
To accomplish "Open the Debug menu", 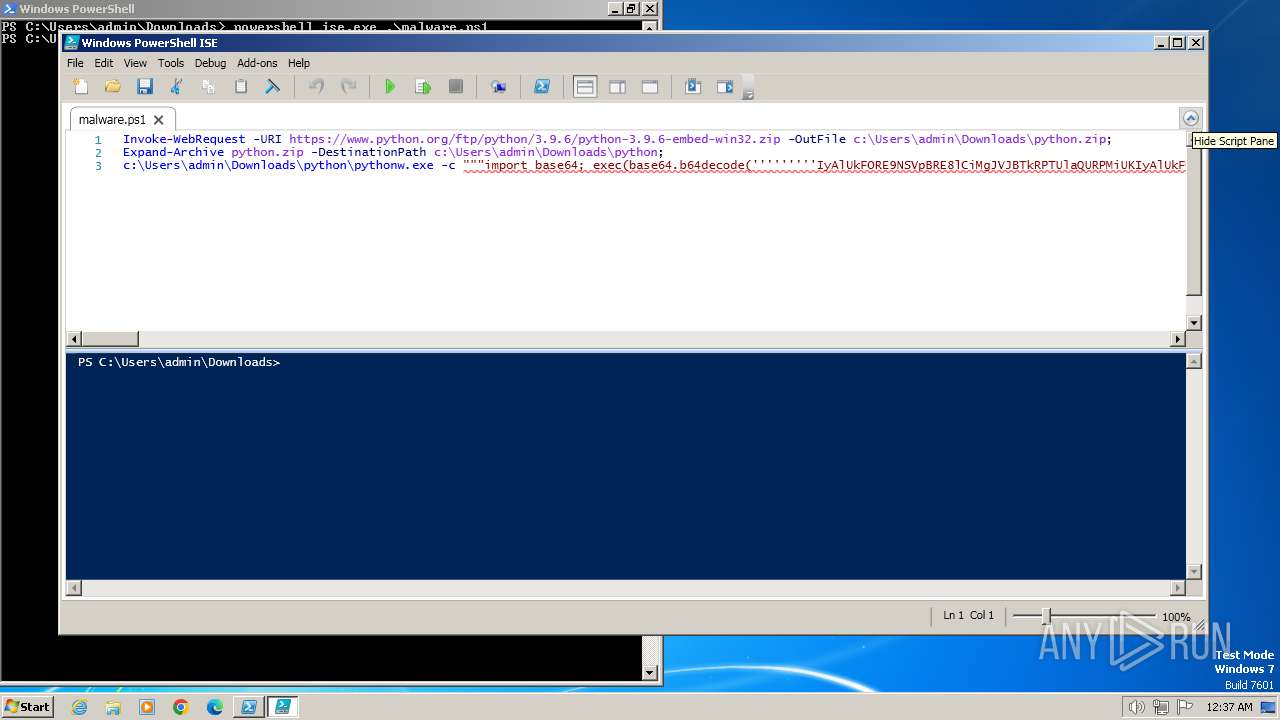I will click(210, 63).
